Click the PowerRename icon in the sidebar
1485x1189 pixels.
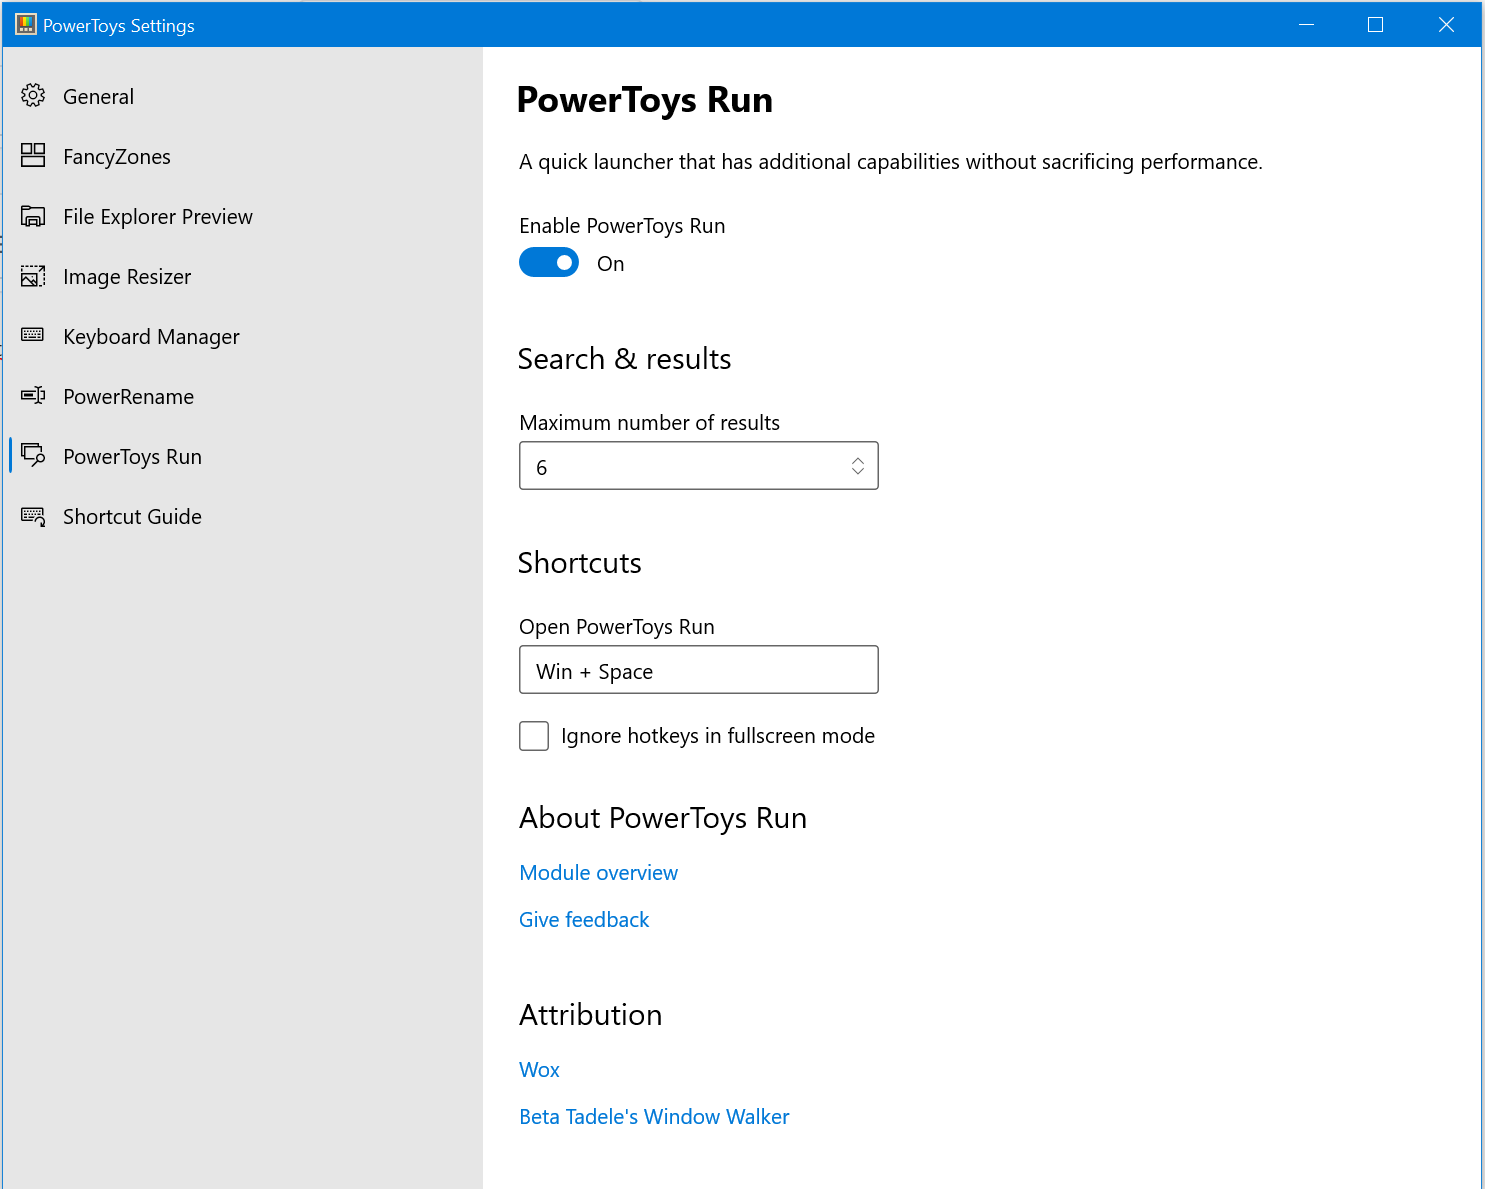click(x=33, y=396)
